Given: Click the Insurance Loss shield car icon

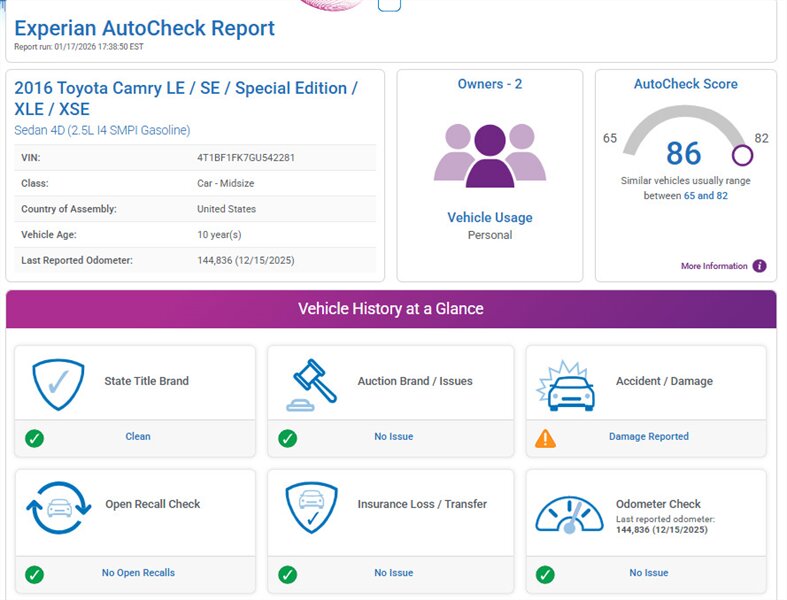Looking at the screenshot, I should [x=313, y=507].
